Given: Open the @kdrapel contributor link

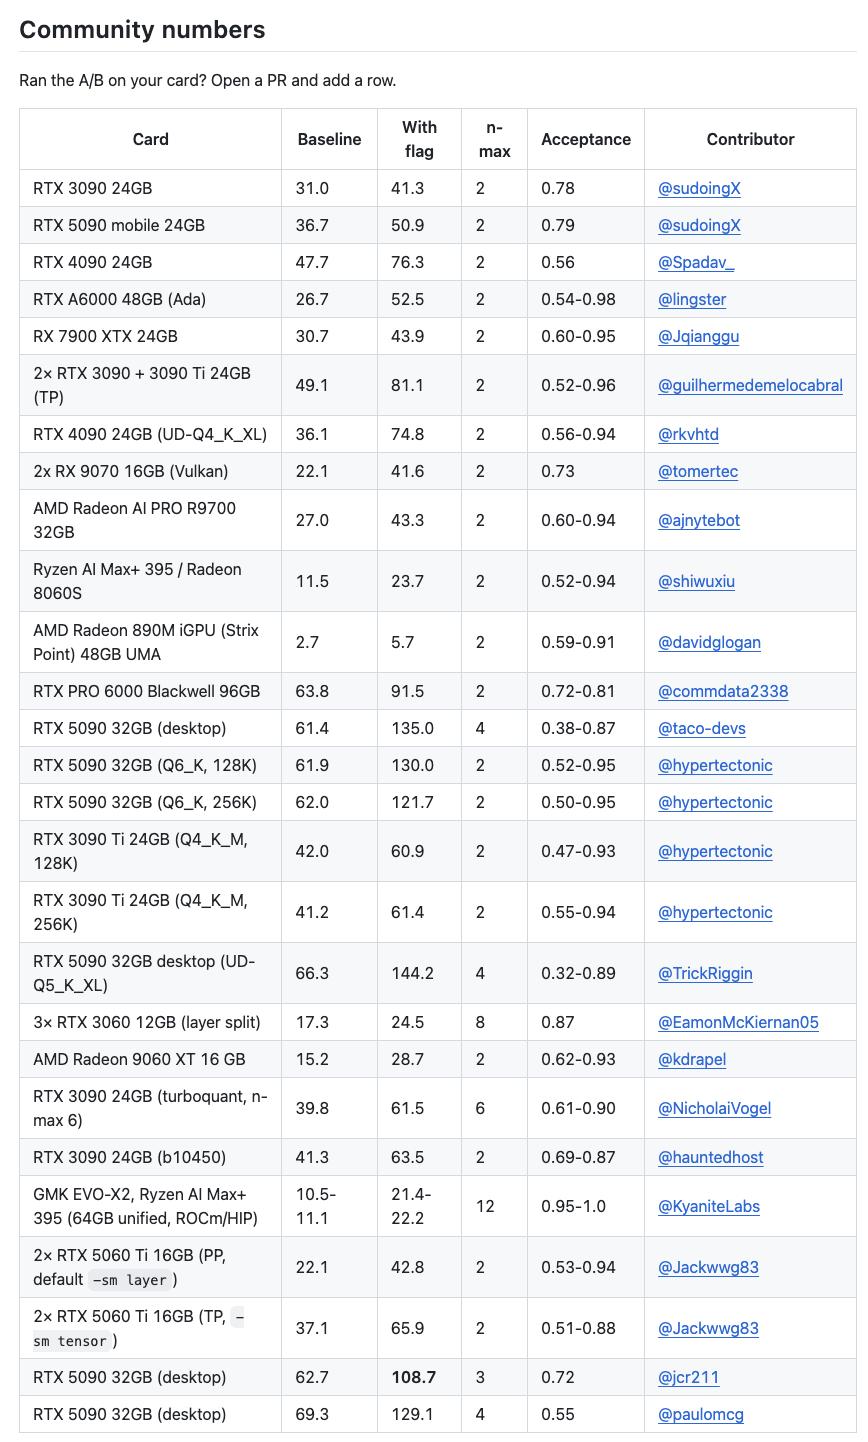Looking at the screenshot, I should coord(692,1059).
